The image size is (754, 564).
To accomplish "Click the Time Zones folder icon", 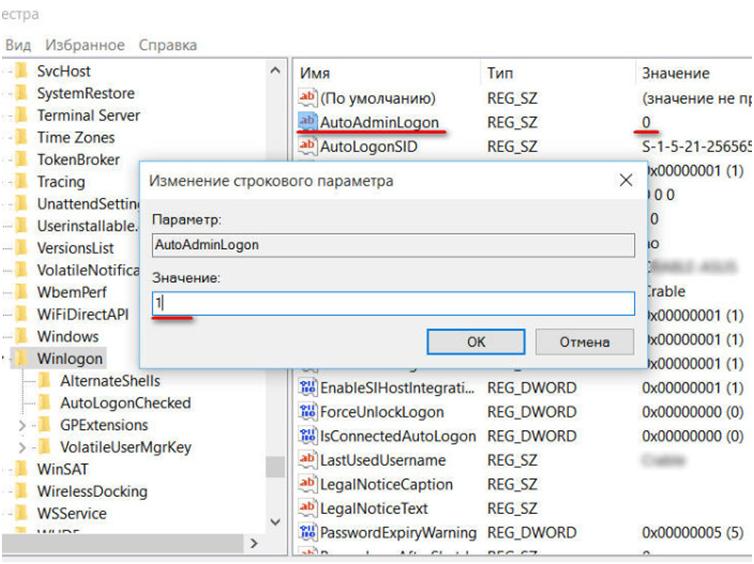I will click(21, 137).
